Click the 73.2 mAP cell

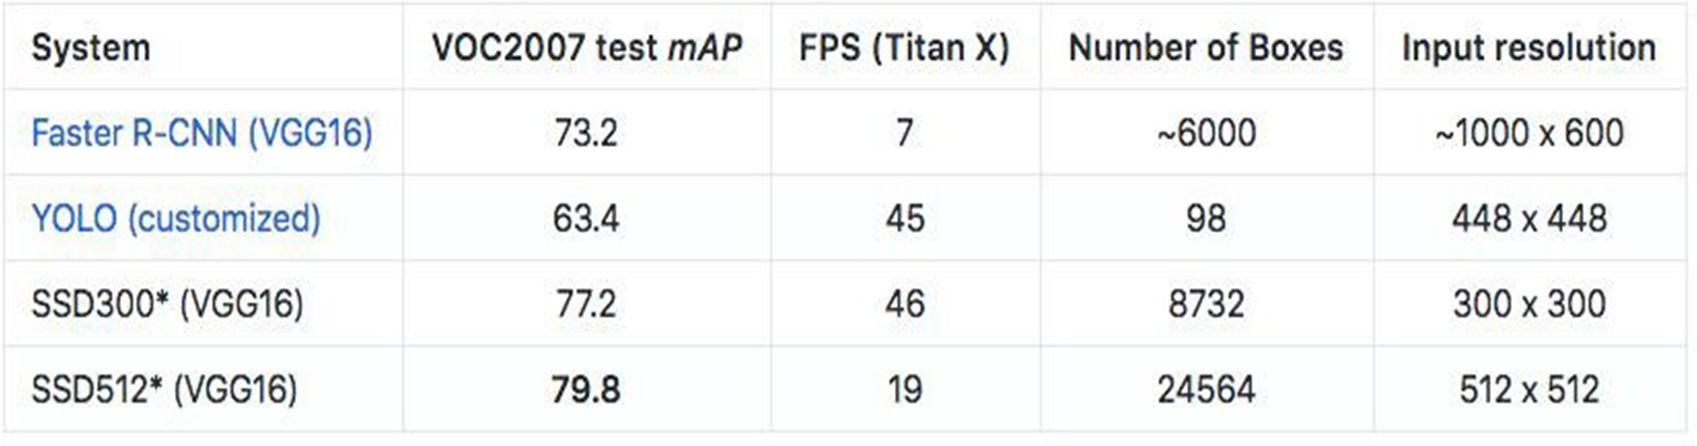pyautogui.click(x=586, y=133)
